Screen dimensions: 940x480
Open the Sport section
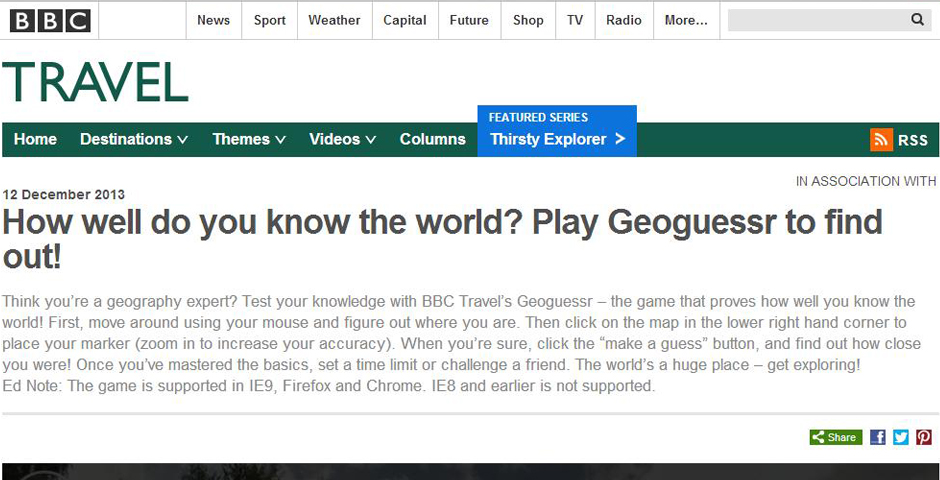tap(270, 20)
